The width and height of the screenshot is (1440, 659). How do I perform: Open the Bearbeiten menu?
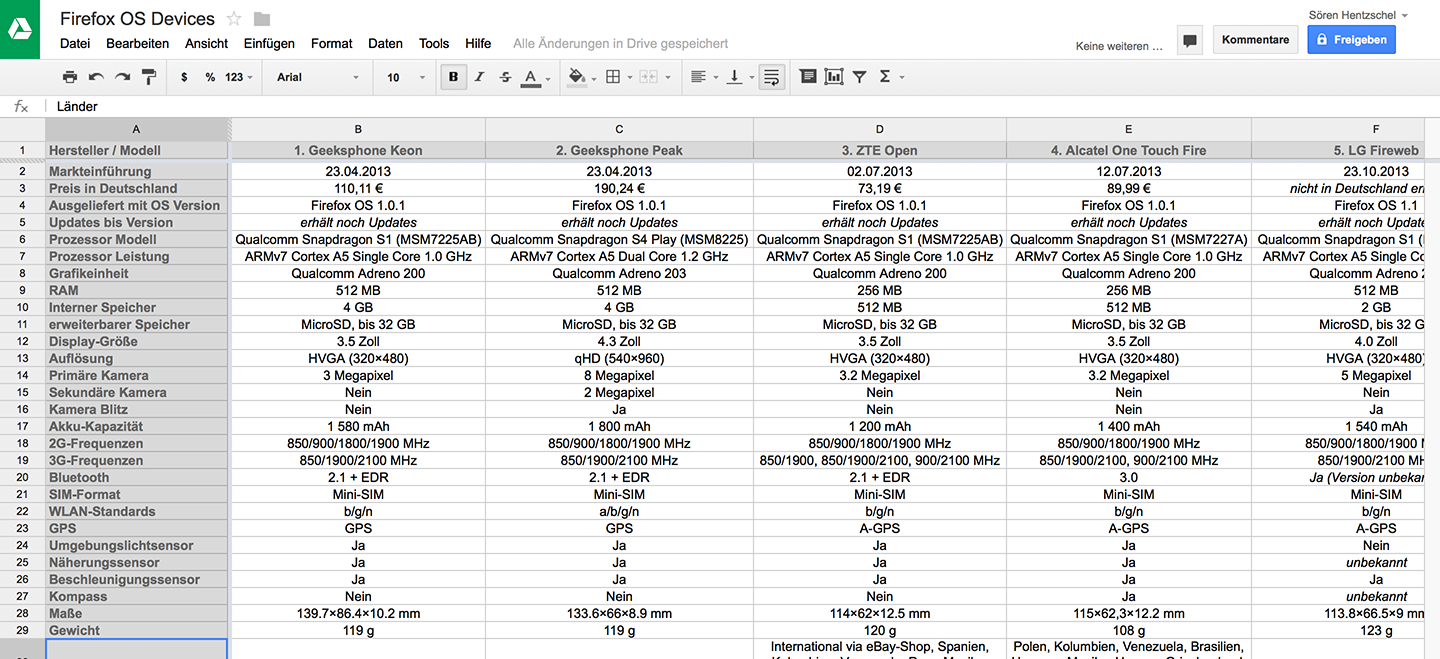point(138,43)
